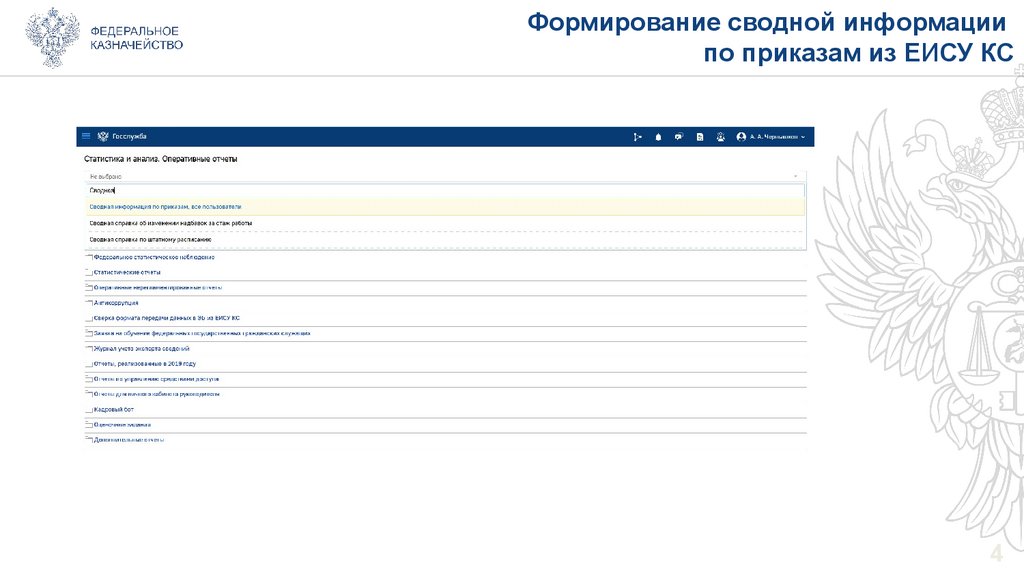The height and width of the screenshot is (576, 1024).
Task: Open the chat messages icon
Action: [x=679, y=137]
